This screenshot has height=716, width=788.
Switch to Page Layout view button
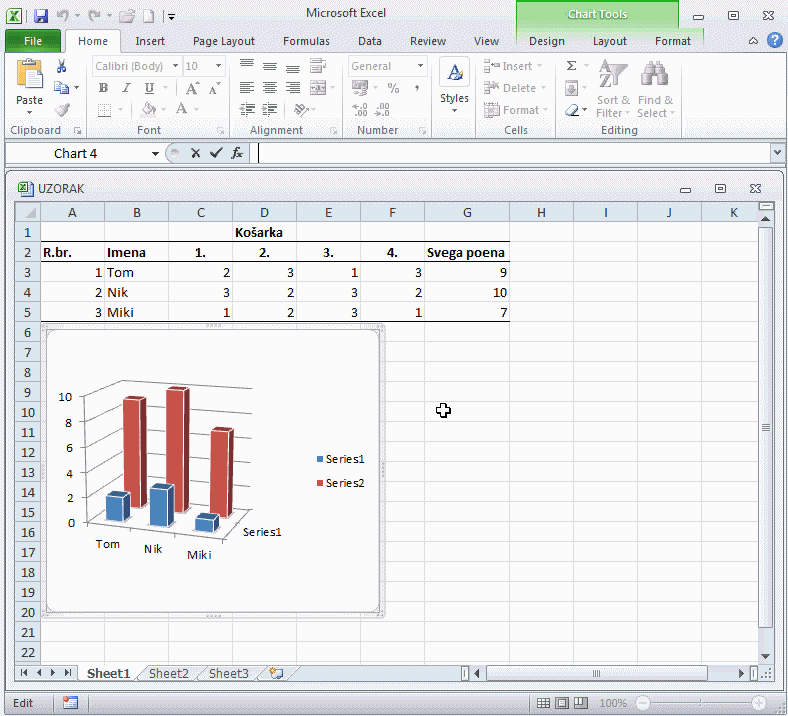pos(562,703)
